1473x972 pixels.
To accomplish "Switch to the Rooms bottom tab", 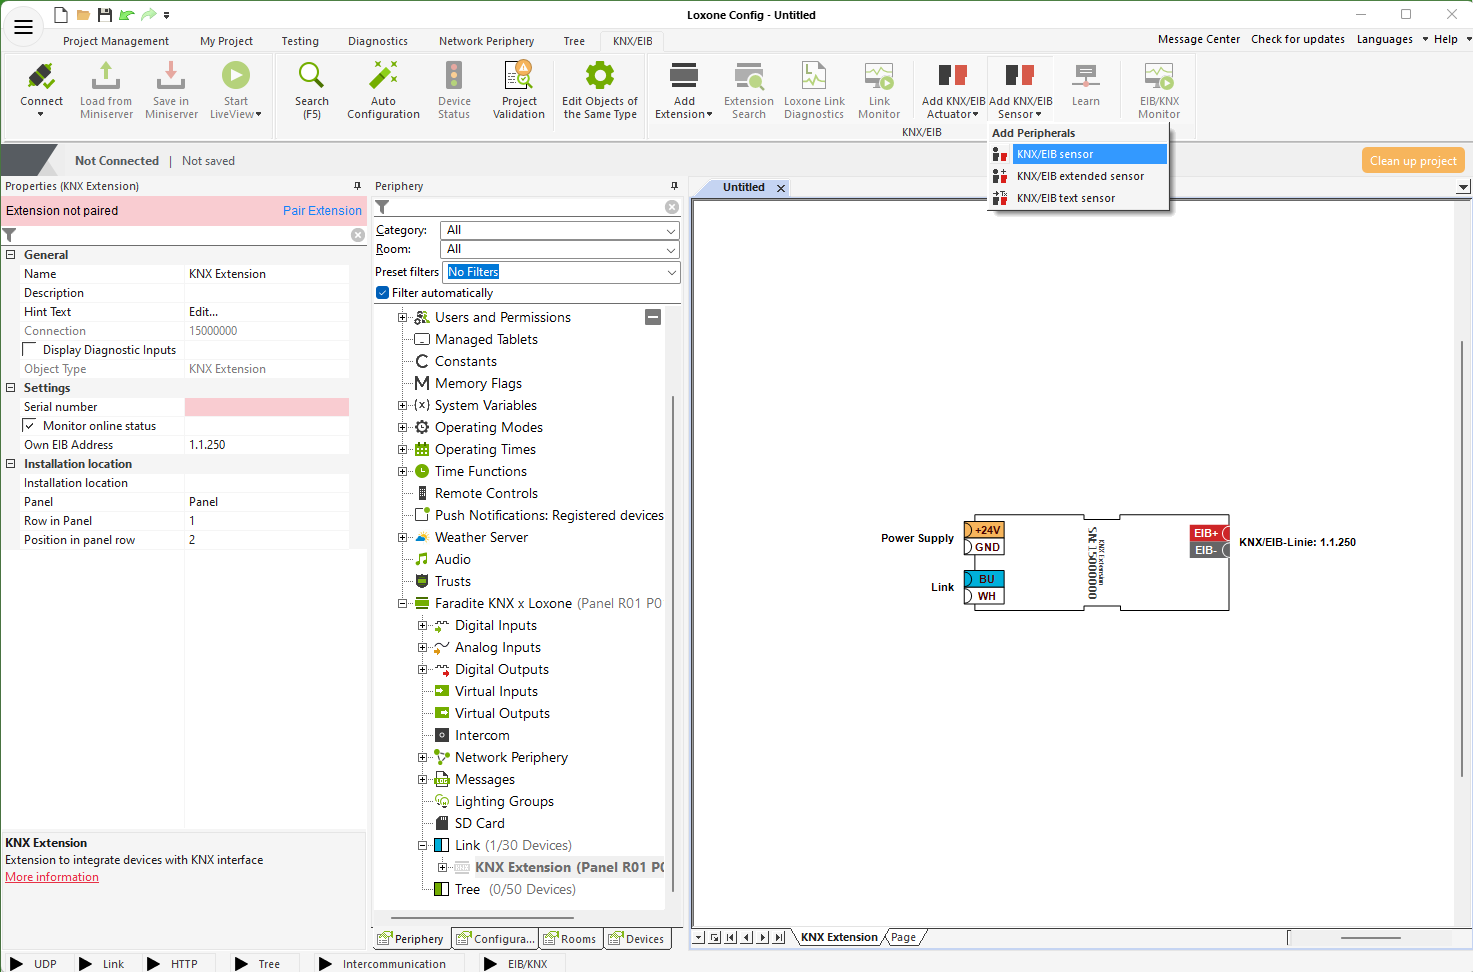I will (x=569, y=939).
